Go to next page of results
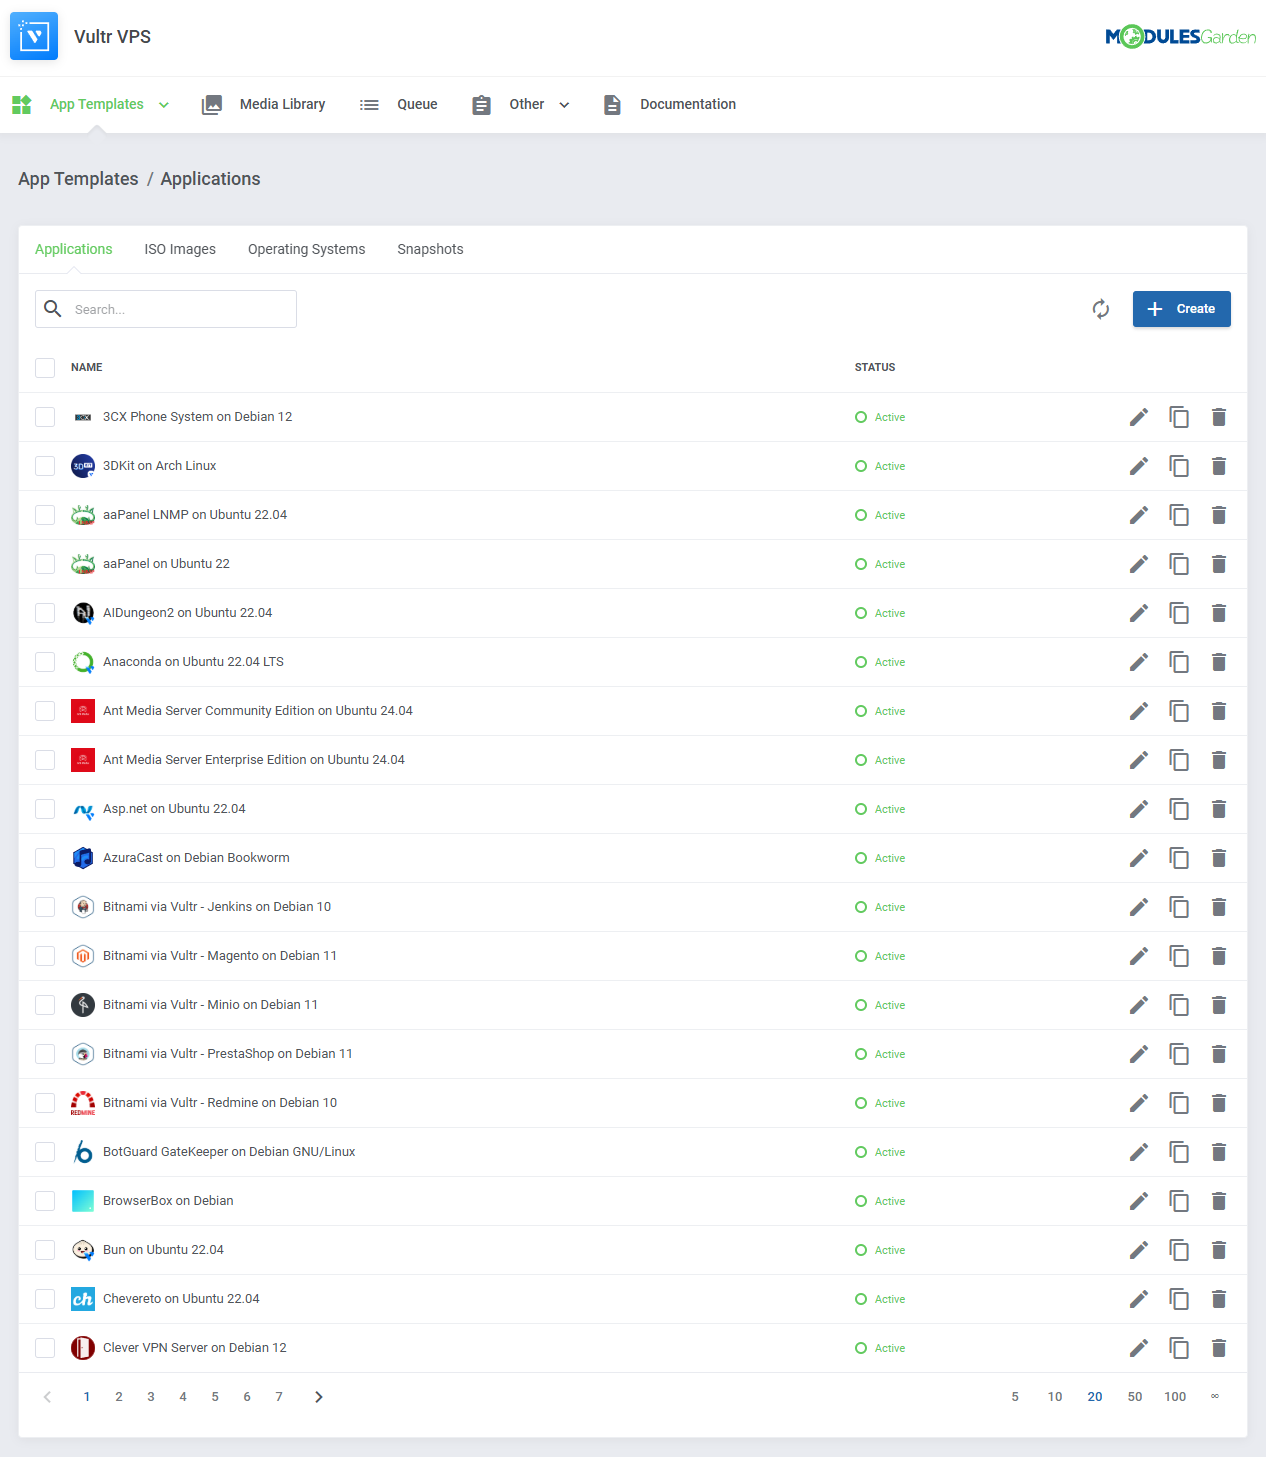1266x1457 pixels. click(x=318, y=1396)
